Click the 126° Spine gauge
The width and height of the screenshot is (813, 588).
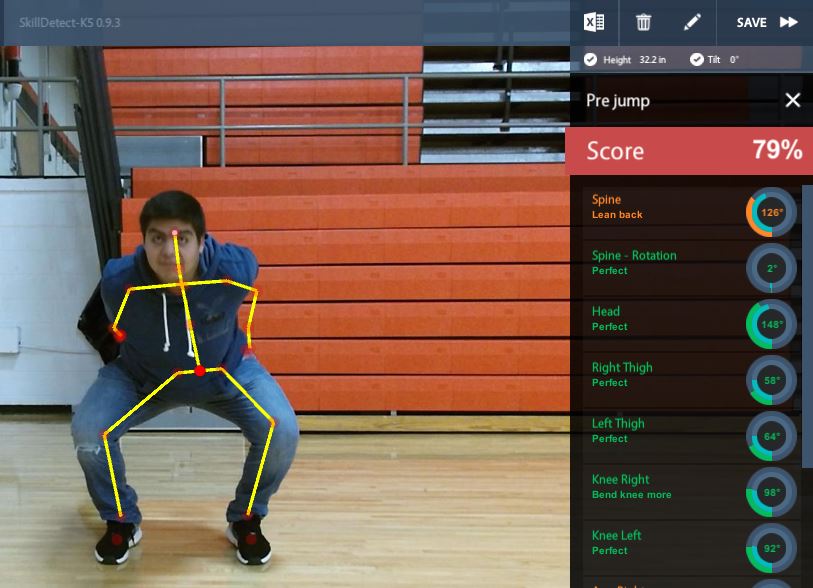771,212
